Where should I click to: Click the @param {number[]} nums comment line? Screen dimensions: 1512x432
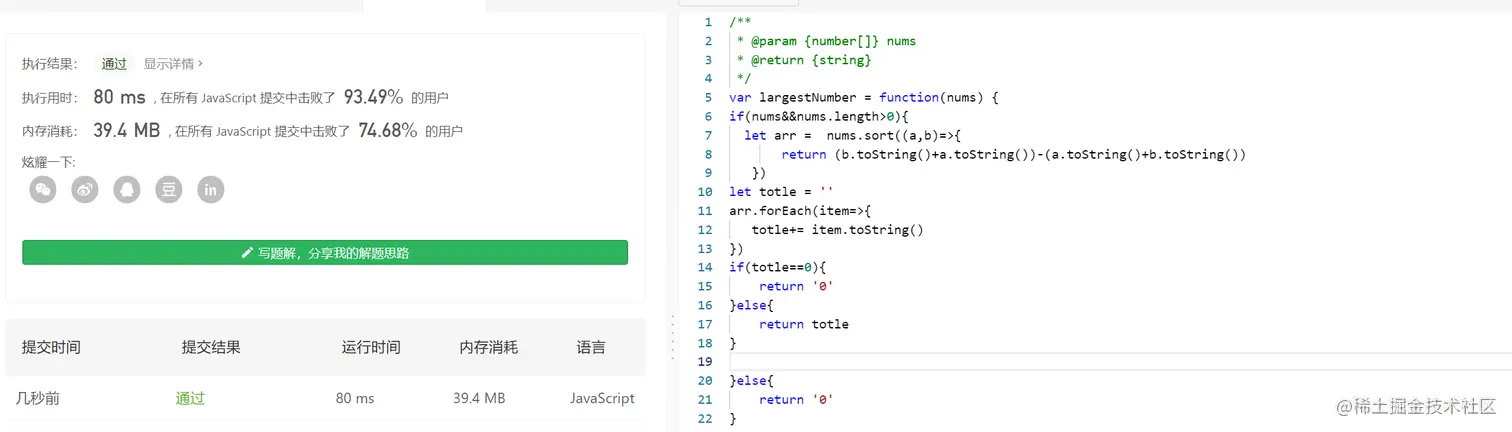coord(826,41)
